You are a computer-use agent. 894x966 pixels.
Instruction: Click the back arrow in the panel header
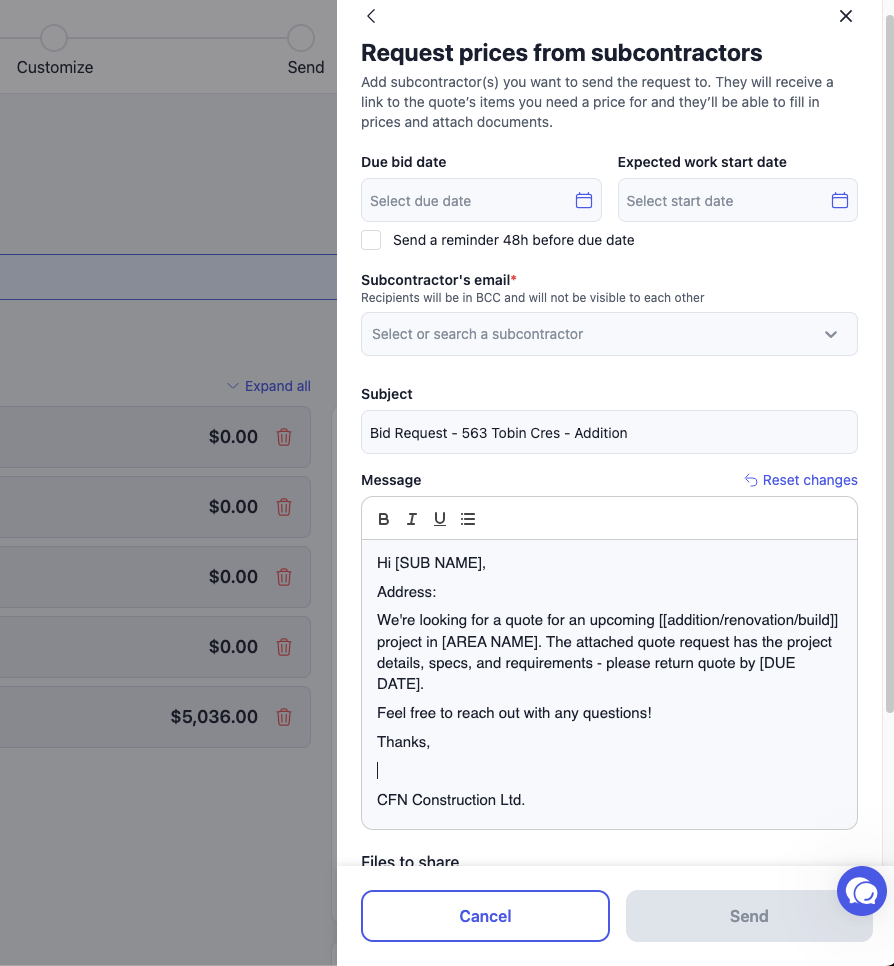(x=371, y=16)
